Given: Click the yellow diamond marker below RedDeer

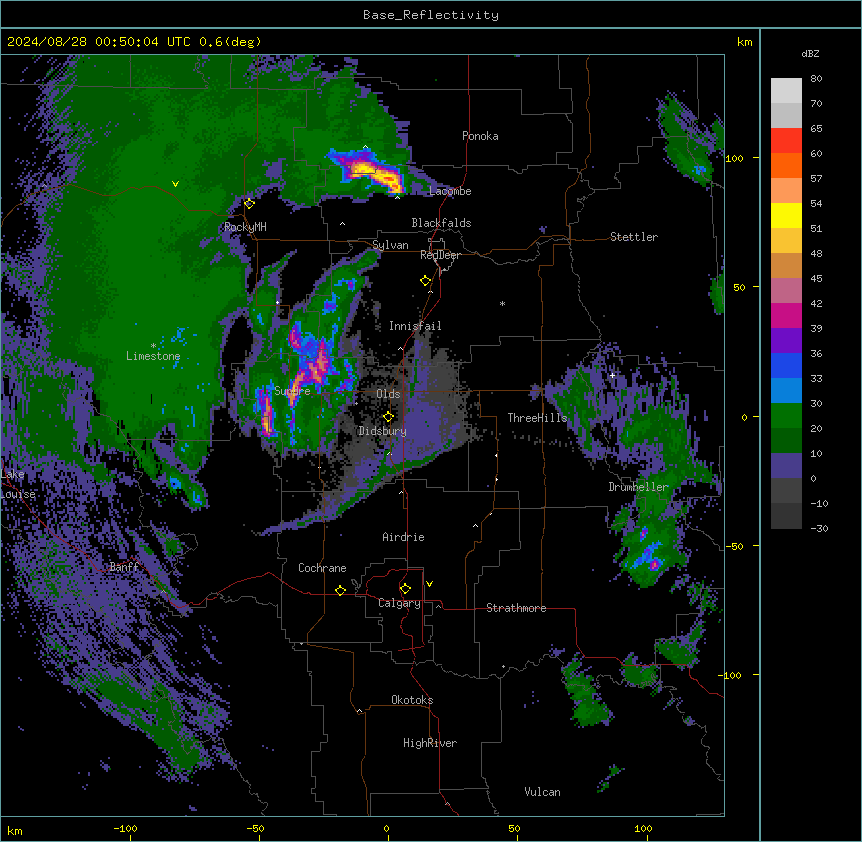Looking at the screenshot, I should (425, 281).
